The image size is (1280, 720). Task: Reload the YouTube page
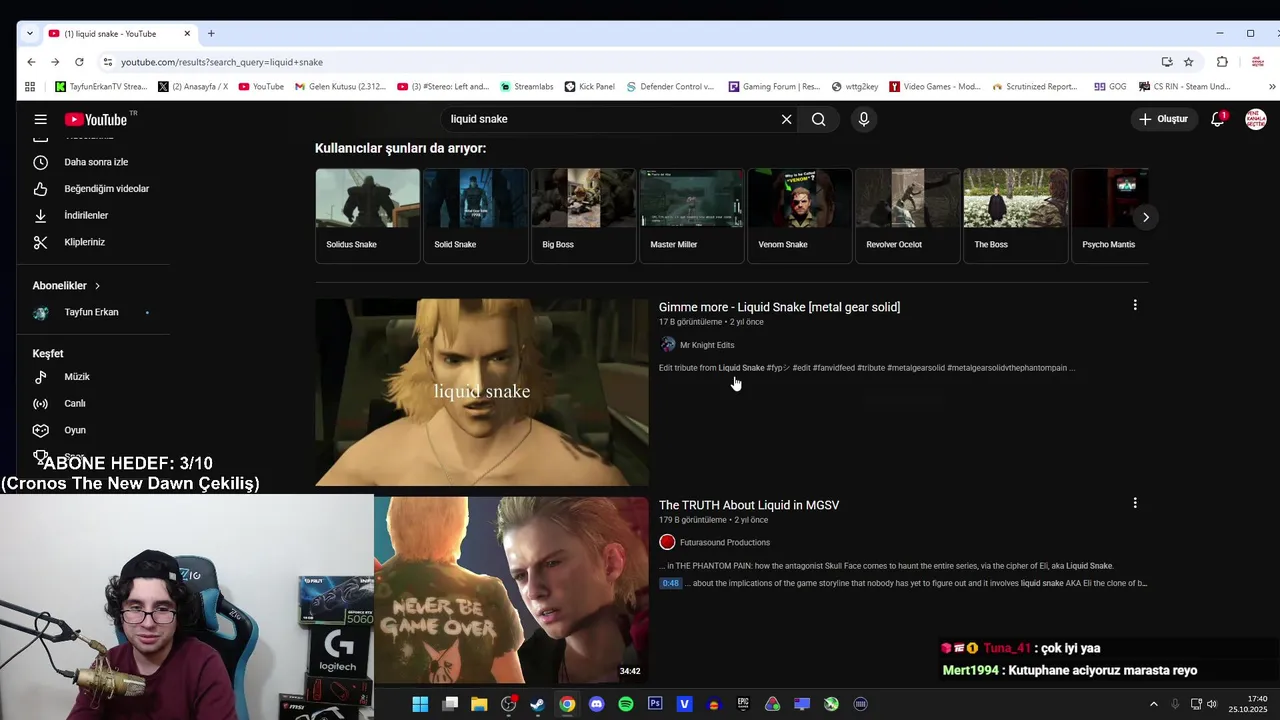79,62
